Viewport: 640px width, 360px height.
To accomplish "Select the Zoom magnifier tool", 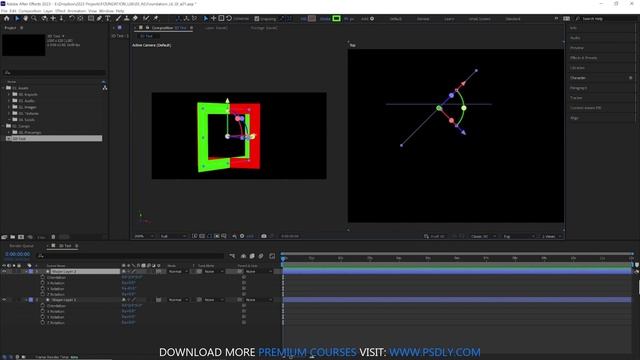I will point(34,18).
